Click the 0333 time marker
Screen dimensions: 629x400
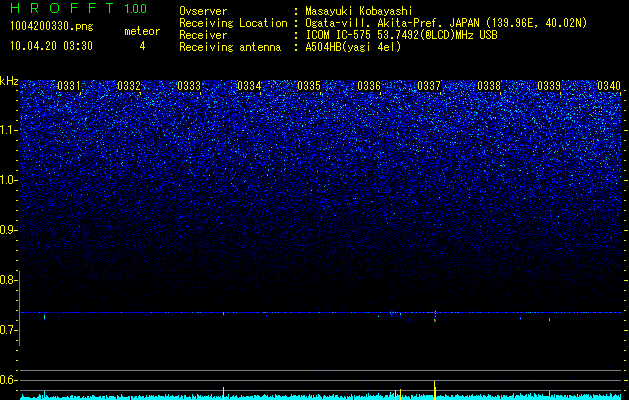click(x=189, y=86)
